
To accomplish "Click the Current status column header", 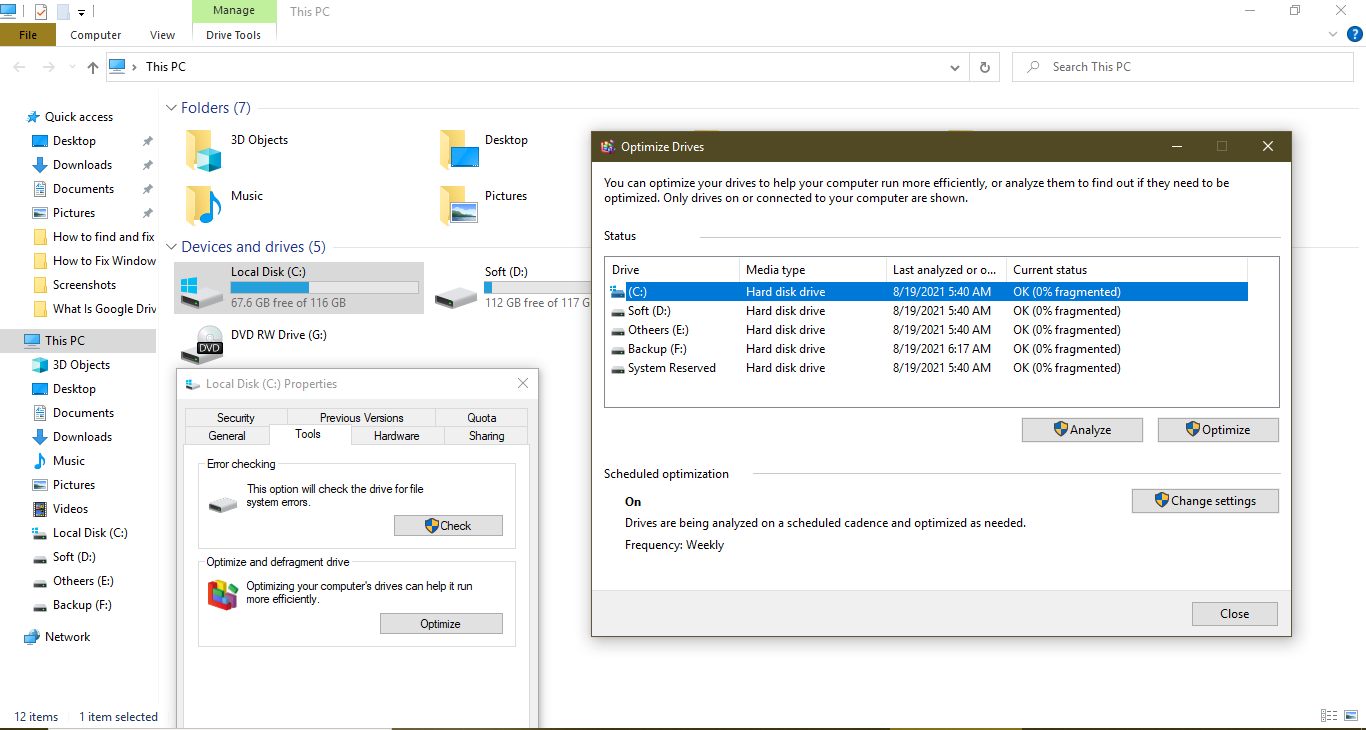I will 1127,270.
